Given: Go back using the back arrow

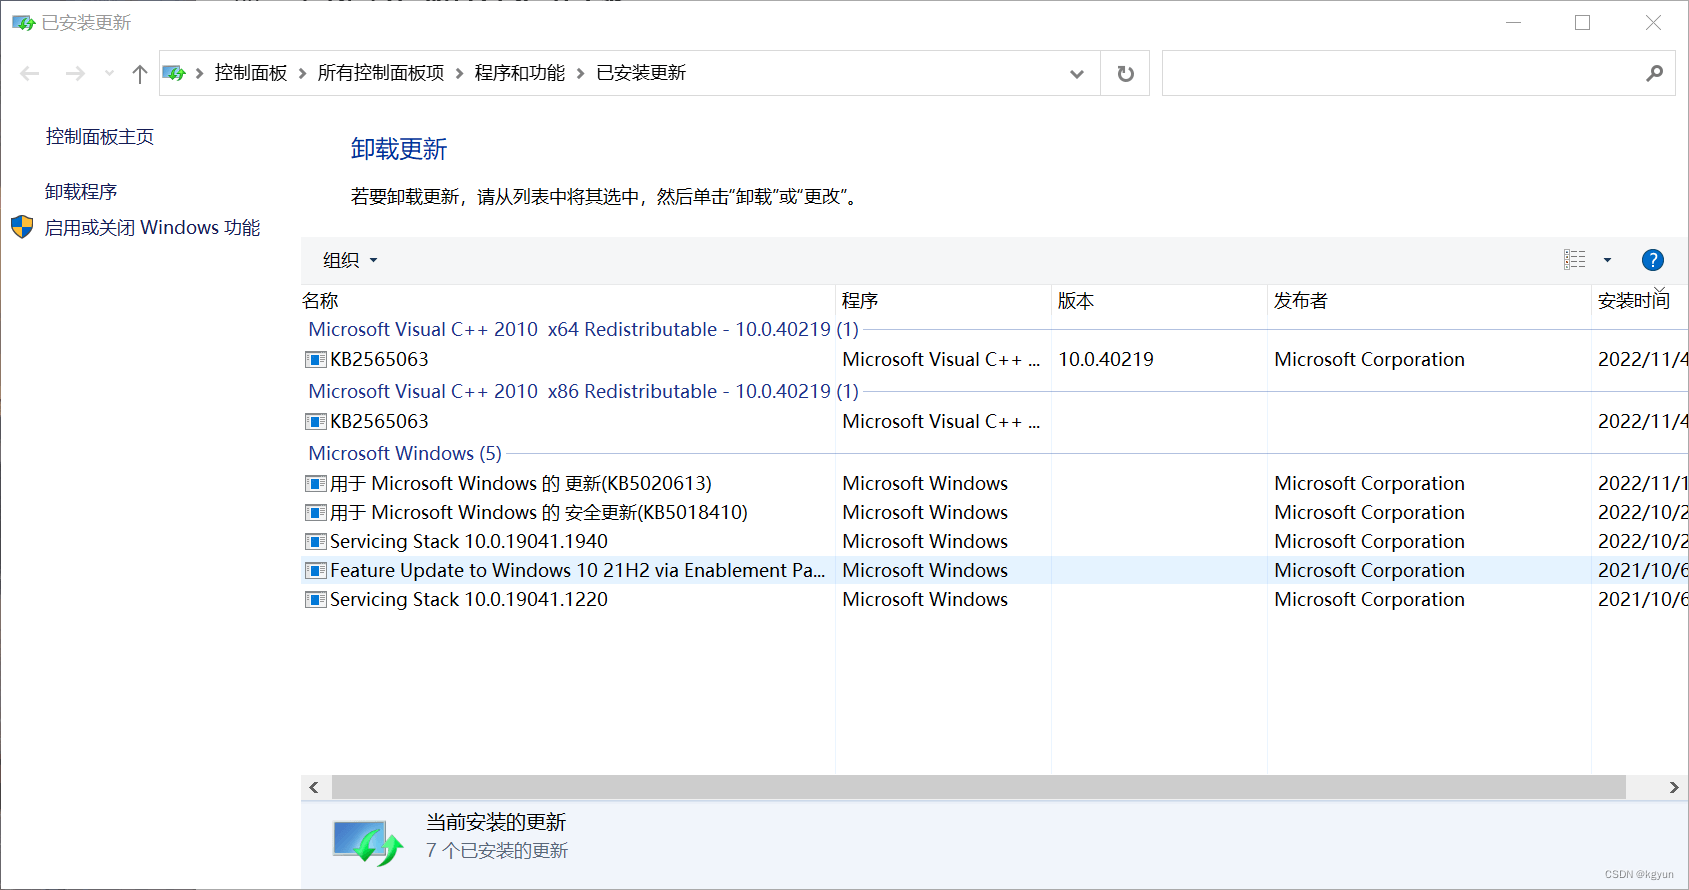Looking at the screenshot, I should (30, 73).
